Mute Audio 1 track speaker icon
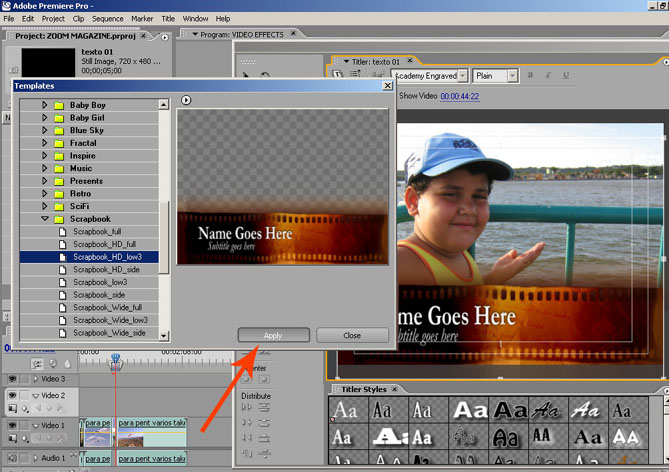The width and height of the screenshot is (669, 472). [13, 458]
